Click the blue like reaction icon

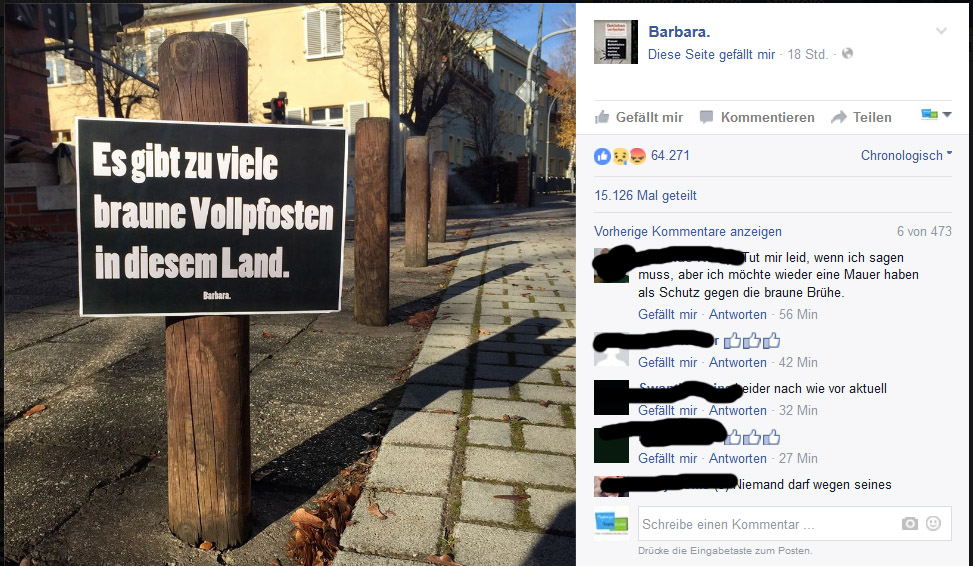click(x=602, y=156)
